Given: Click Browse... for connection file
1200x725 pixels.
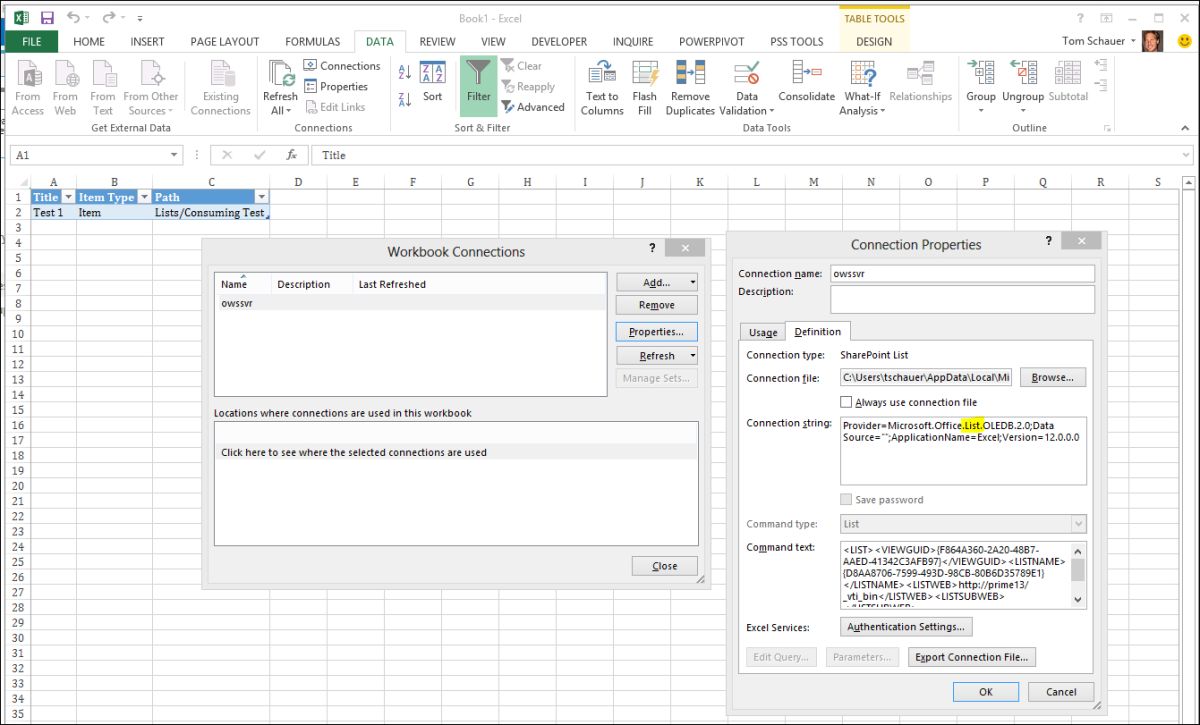Looking at the screenshot, I should pyautogui.click(x=1052, y=377).
